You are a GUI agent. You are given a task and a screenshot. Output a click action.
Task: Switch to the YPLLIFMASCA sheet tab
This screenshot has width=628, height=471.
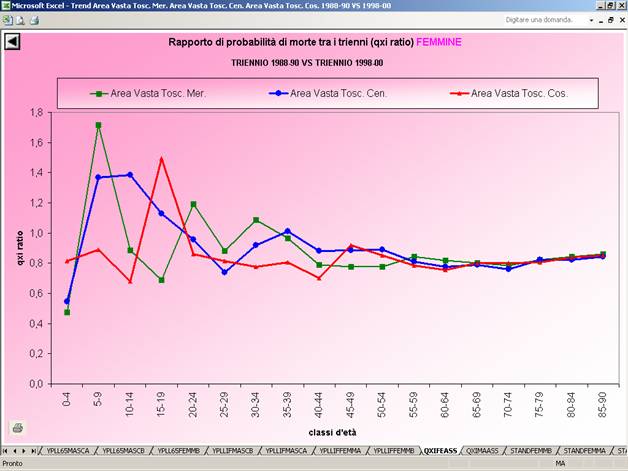click(286, 451)
